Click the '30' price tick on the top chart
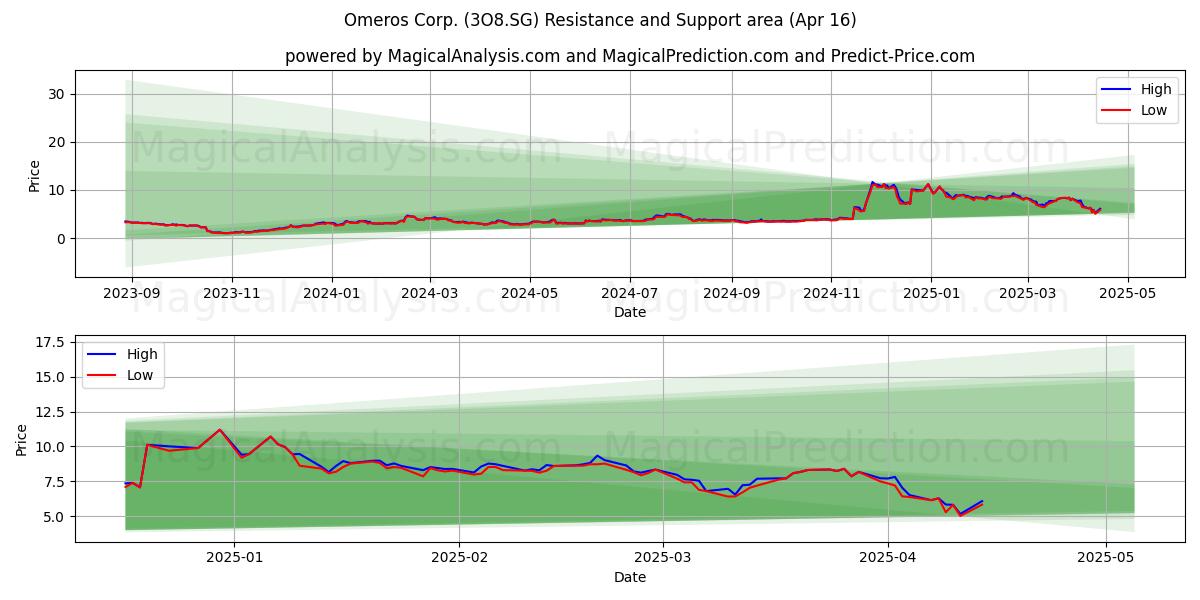 coord(59,94)
